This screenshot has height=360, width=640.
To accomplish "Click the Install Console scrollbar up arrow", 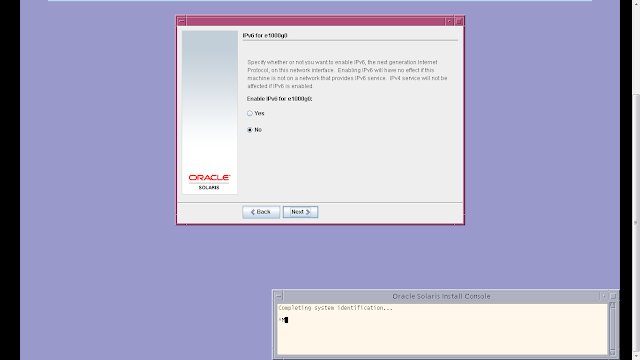I will 612,306.
